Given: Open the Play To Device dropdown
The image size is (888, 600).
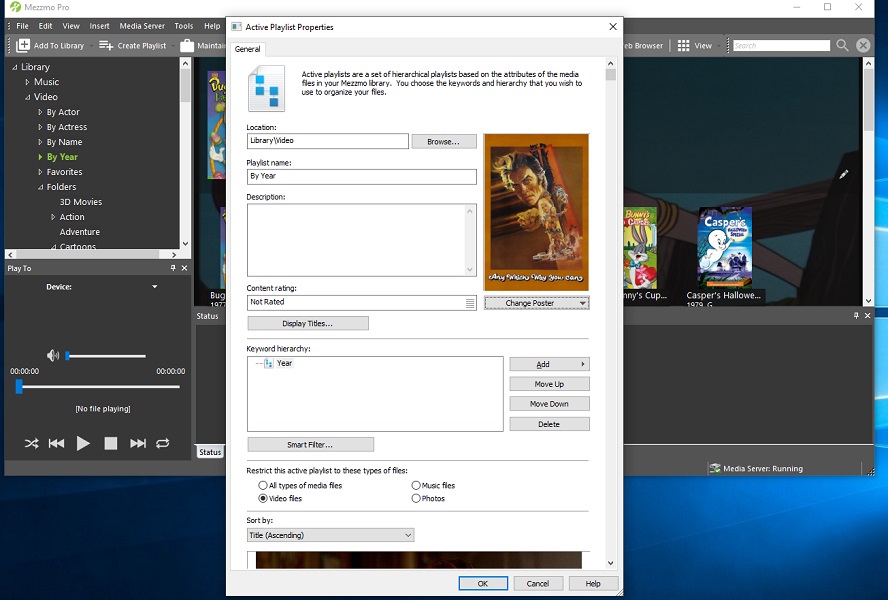Looking at the screenshot, I should pos(155,287).
